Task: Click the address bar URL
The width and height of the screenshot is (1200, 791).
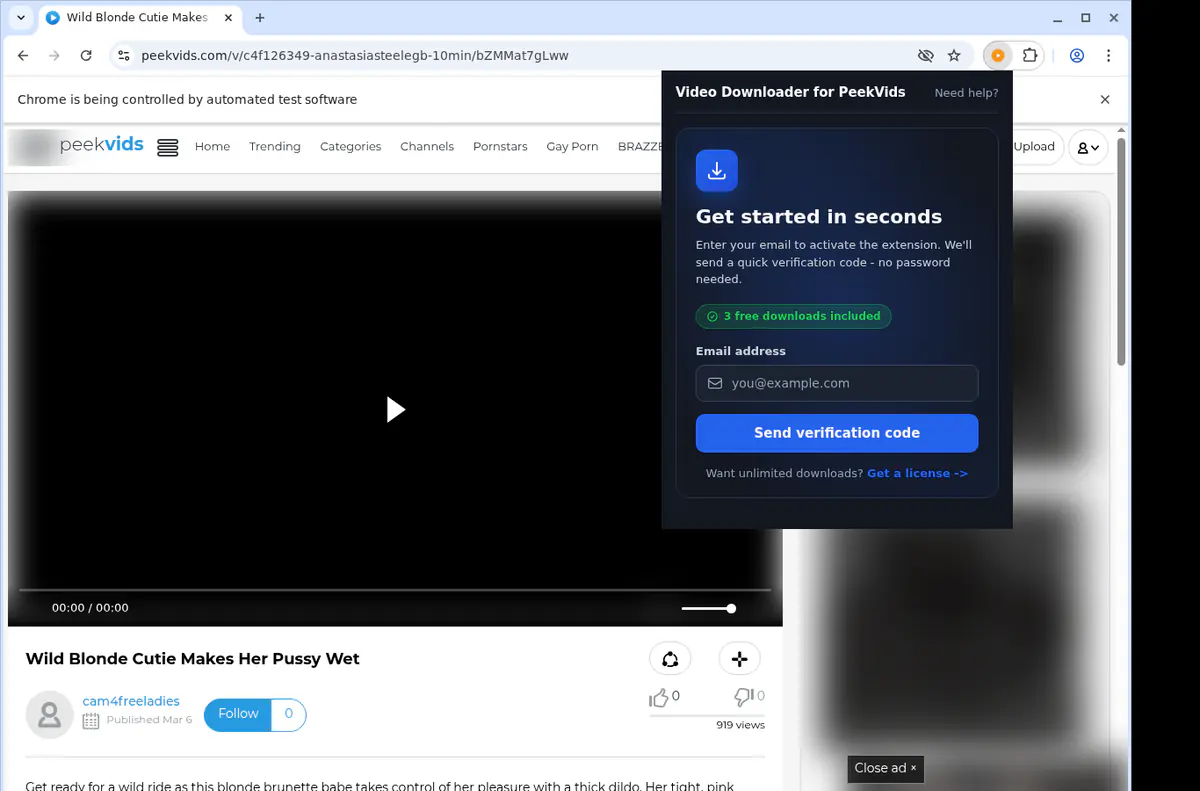Action: tap(355, 56)
